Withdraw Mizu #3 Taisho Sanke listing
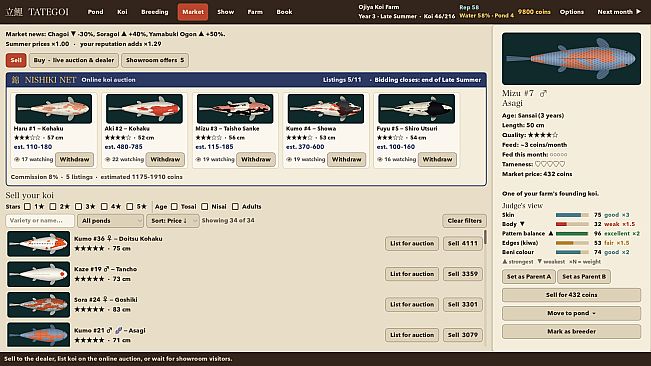 click(x=256, y=159)
